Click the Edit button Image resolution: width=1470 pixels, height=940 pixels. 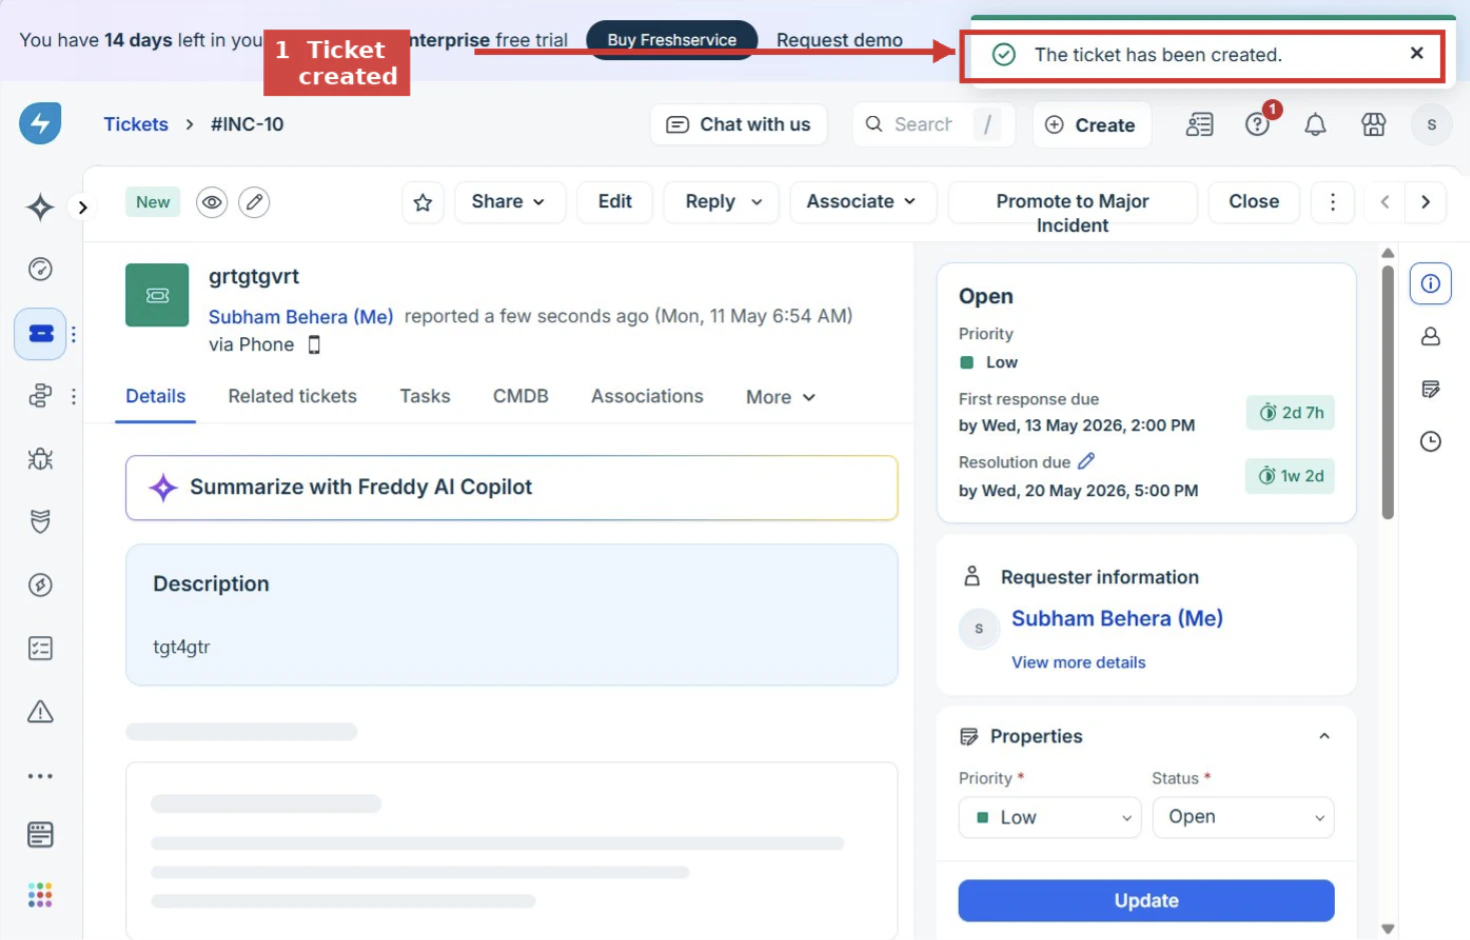point(615,202)
